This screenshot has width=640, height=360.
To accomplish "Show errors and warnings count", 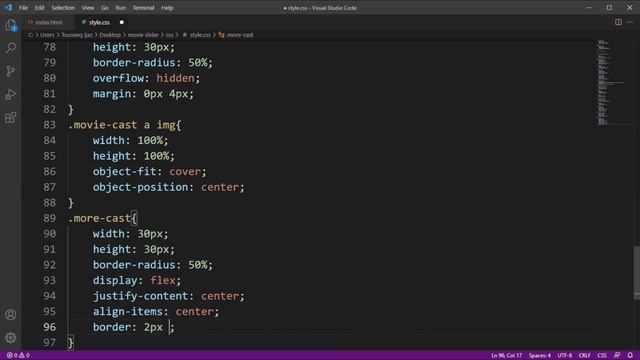I will 18,356.
